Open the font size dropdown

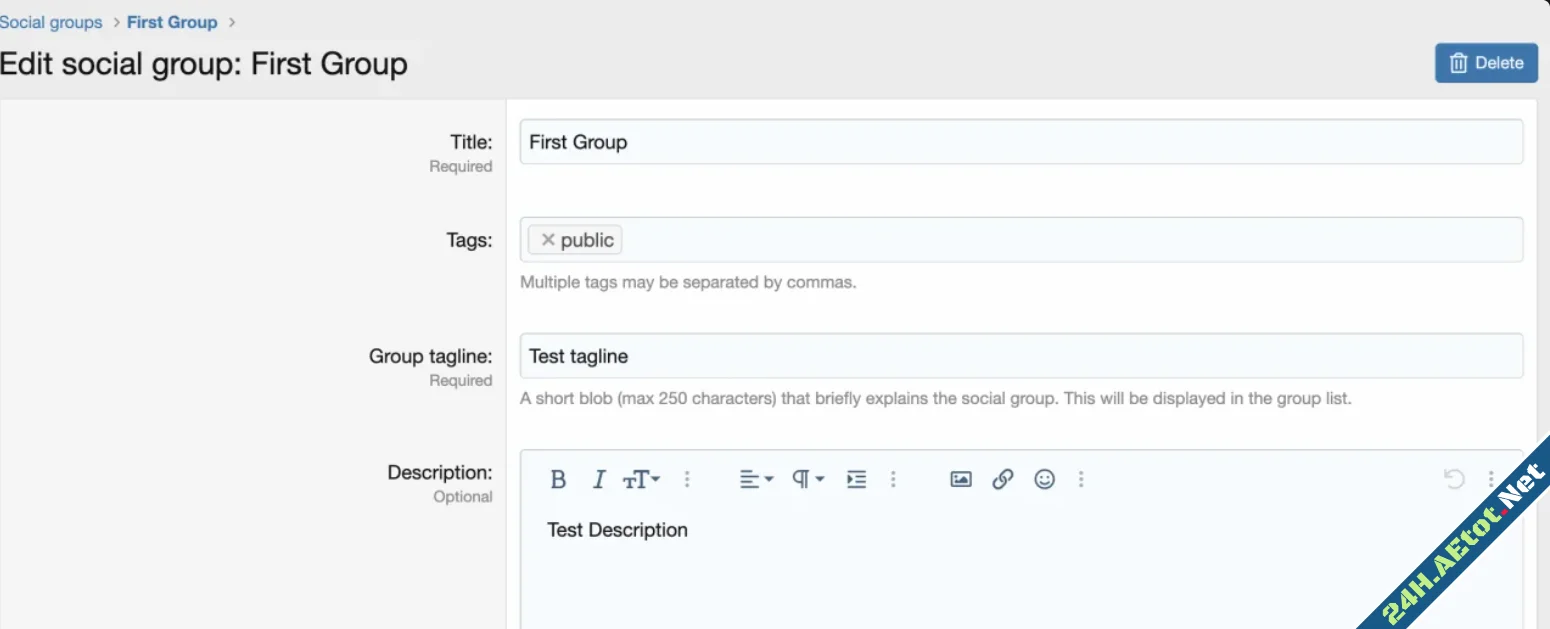click(641, 480)
